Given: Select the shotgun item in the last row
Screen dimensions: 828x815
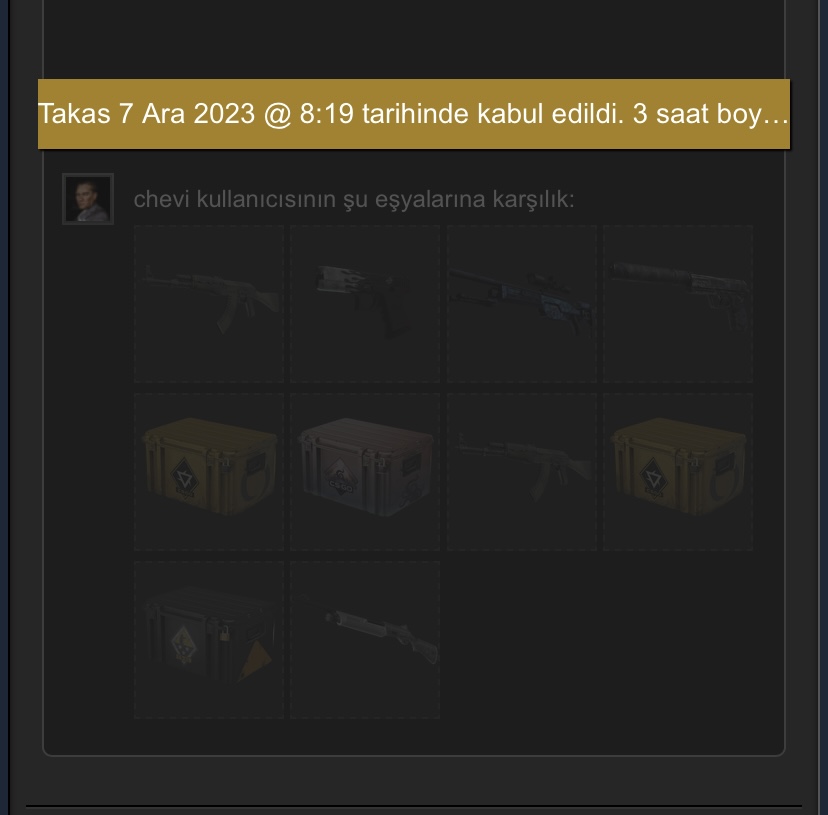Looking at the screenshot, I should [365, 640].
